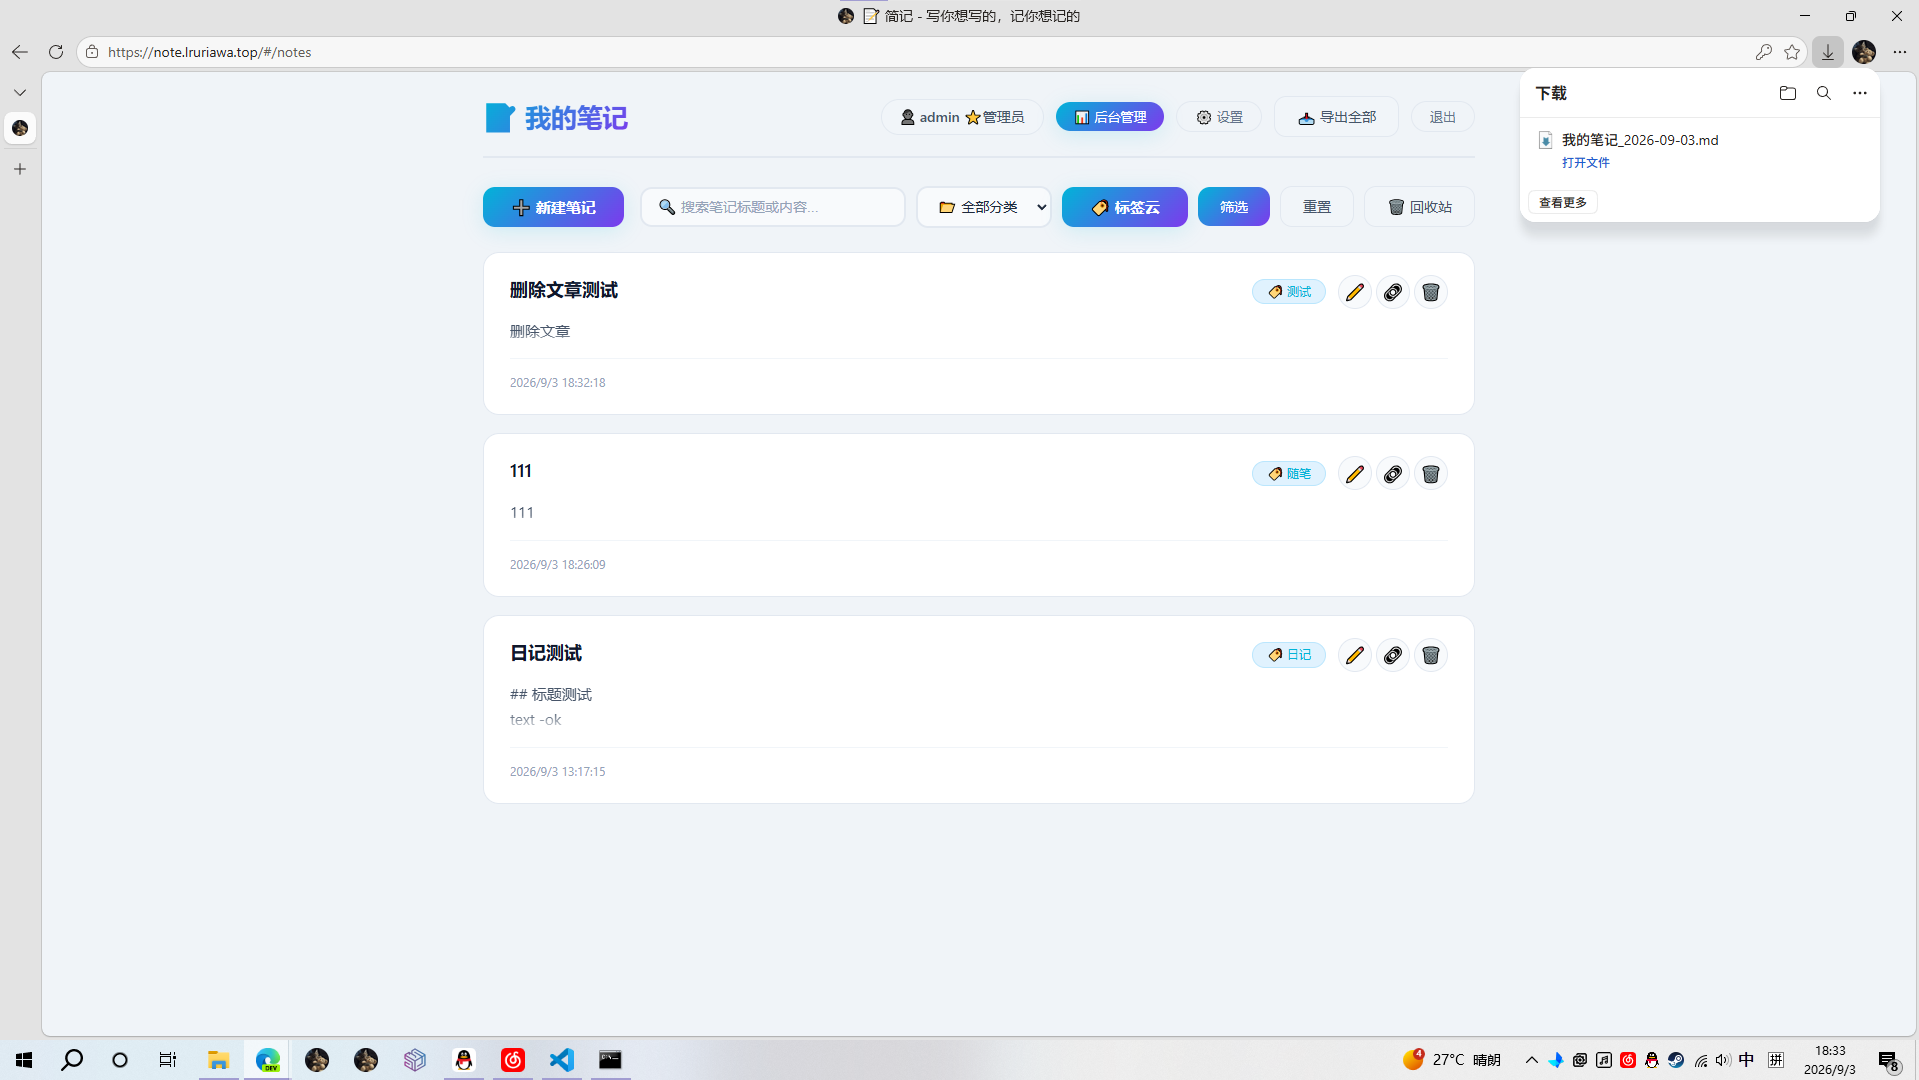The image size is (1919, 1080).
Task: Add page to favorites star icon
Action: tap(1792, 52)
